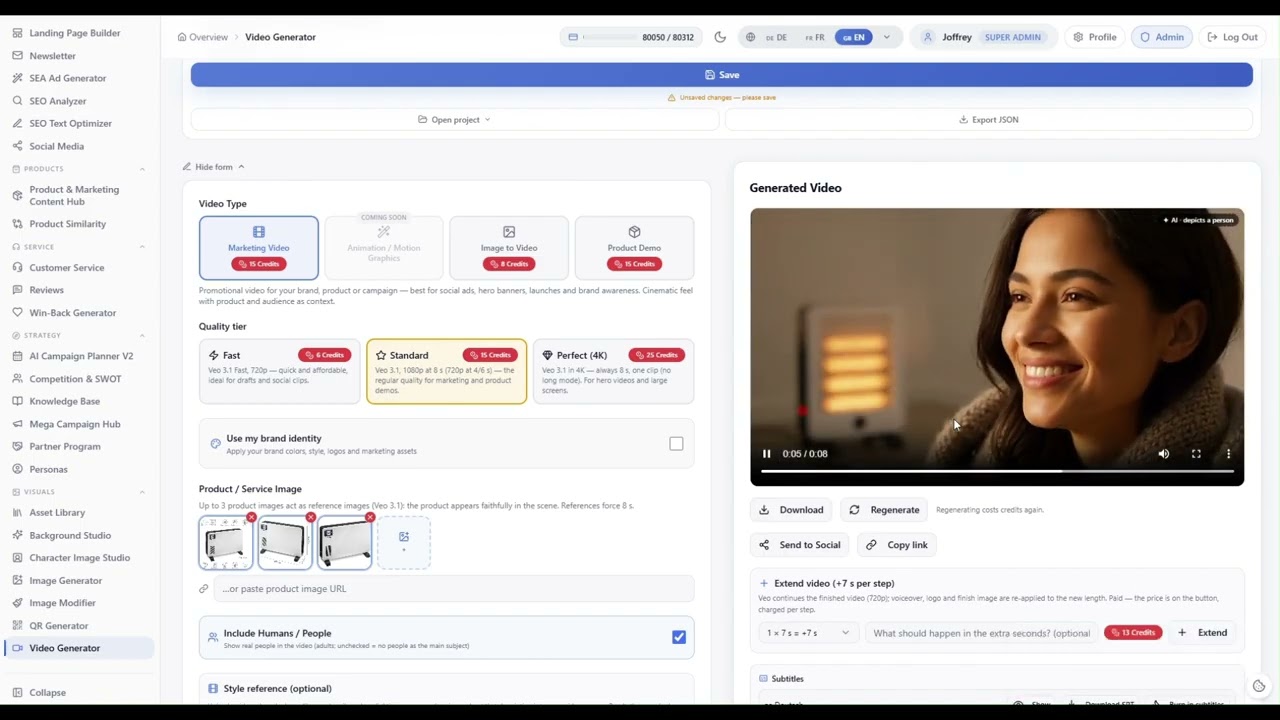Open Image Modifier from the sidebar
Image resolution: width=1280 pixels, height=720 pixels.
coord(62,603)
